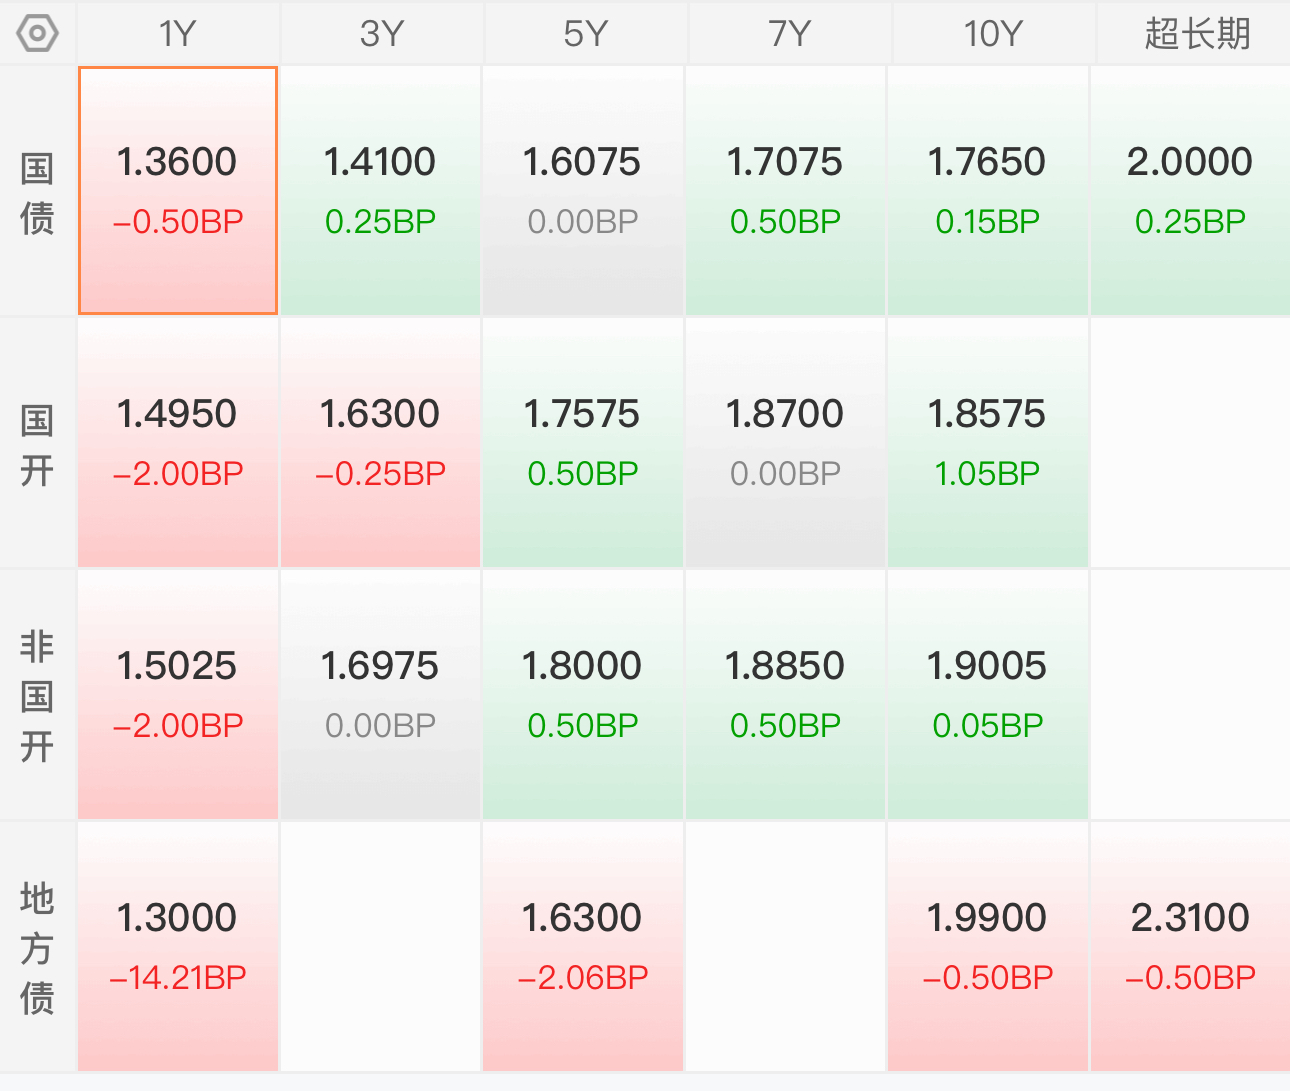Screen dimensions: 1290x1091
Task: Select 非国开 1Y cell showing 1.5025
Action: (178, 695)
